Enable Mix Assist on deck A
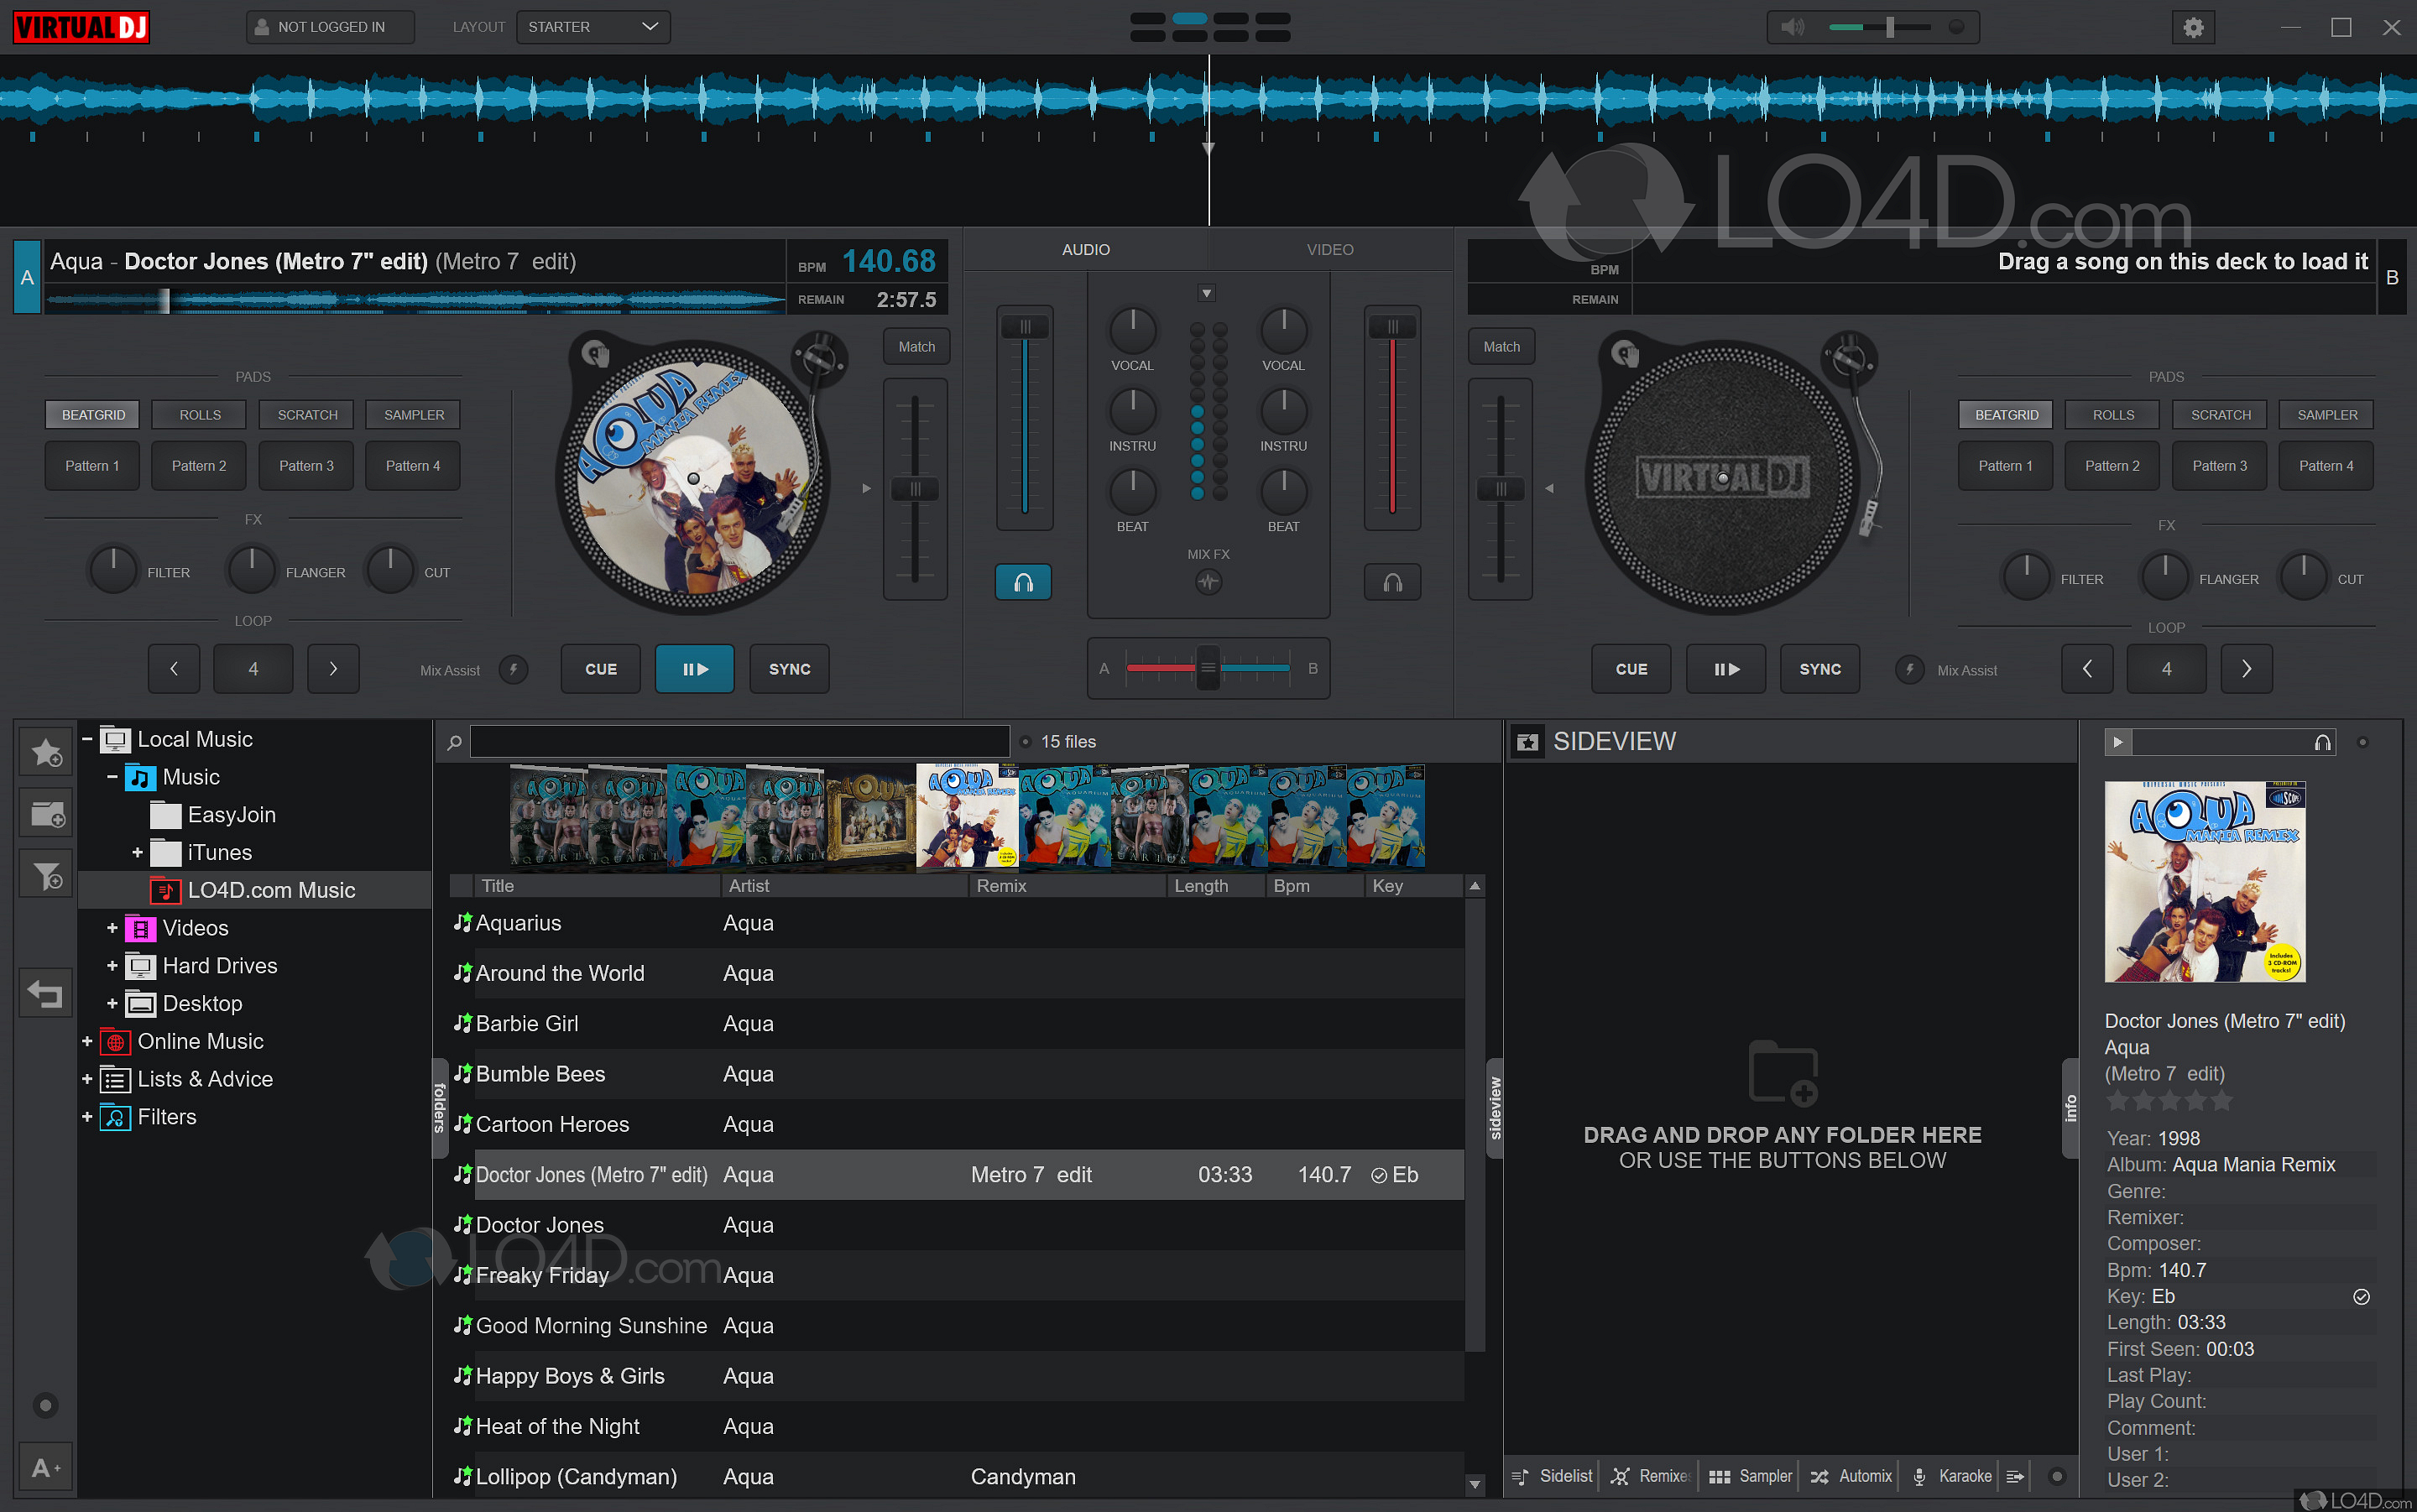The width and height of the screenshot is (2417, 1512). (514, 670)
